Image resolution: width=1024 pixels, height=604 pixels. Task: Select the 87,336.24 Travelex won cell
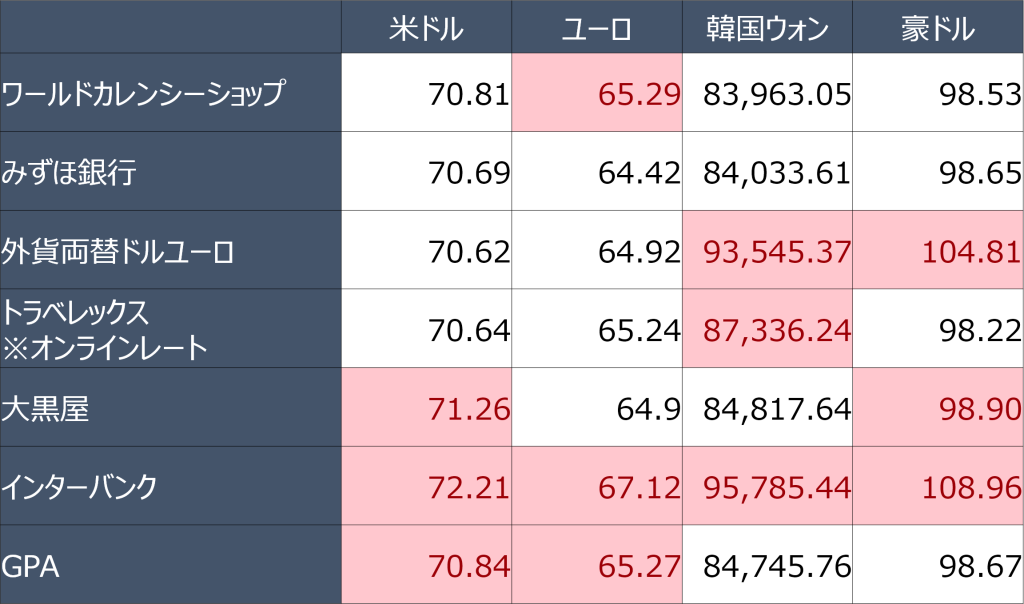767,328
